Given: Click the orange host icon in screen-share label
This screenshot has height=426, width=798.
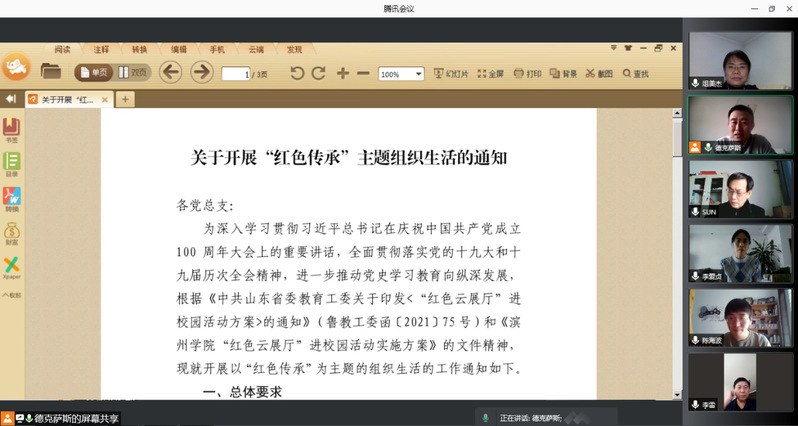Looking at the screenshot, I should [x=7, y=418].
